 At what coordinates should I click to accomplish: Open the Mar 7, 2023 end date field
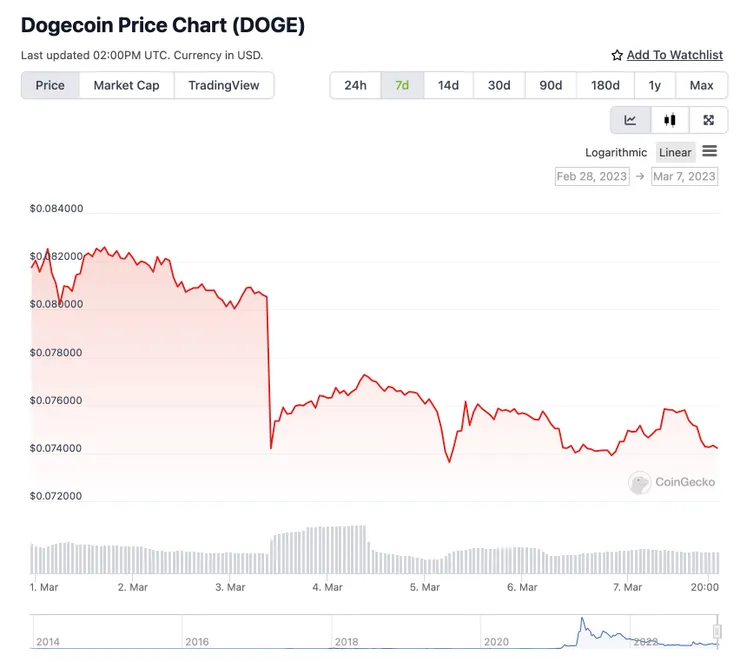click(x=684, y=176)
